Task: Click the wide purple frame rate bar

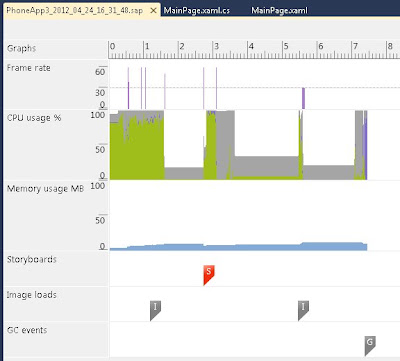Action: [303, 98]
